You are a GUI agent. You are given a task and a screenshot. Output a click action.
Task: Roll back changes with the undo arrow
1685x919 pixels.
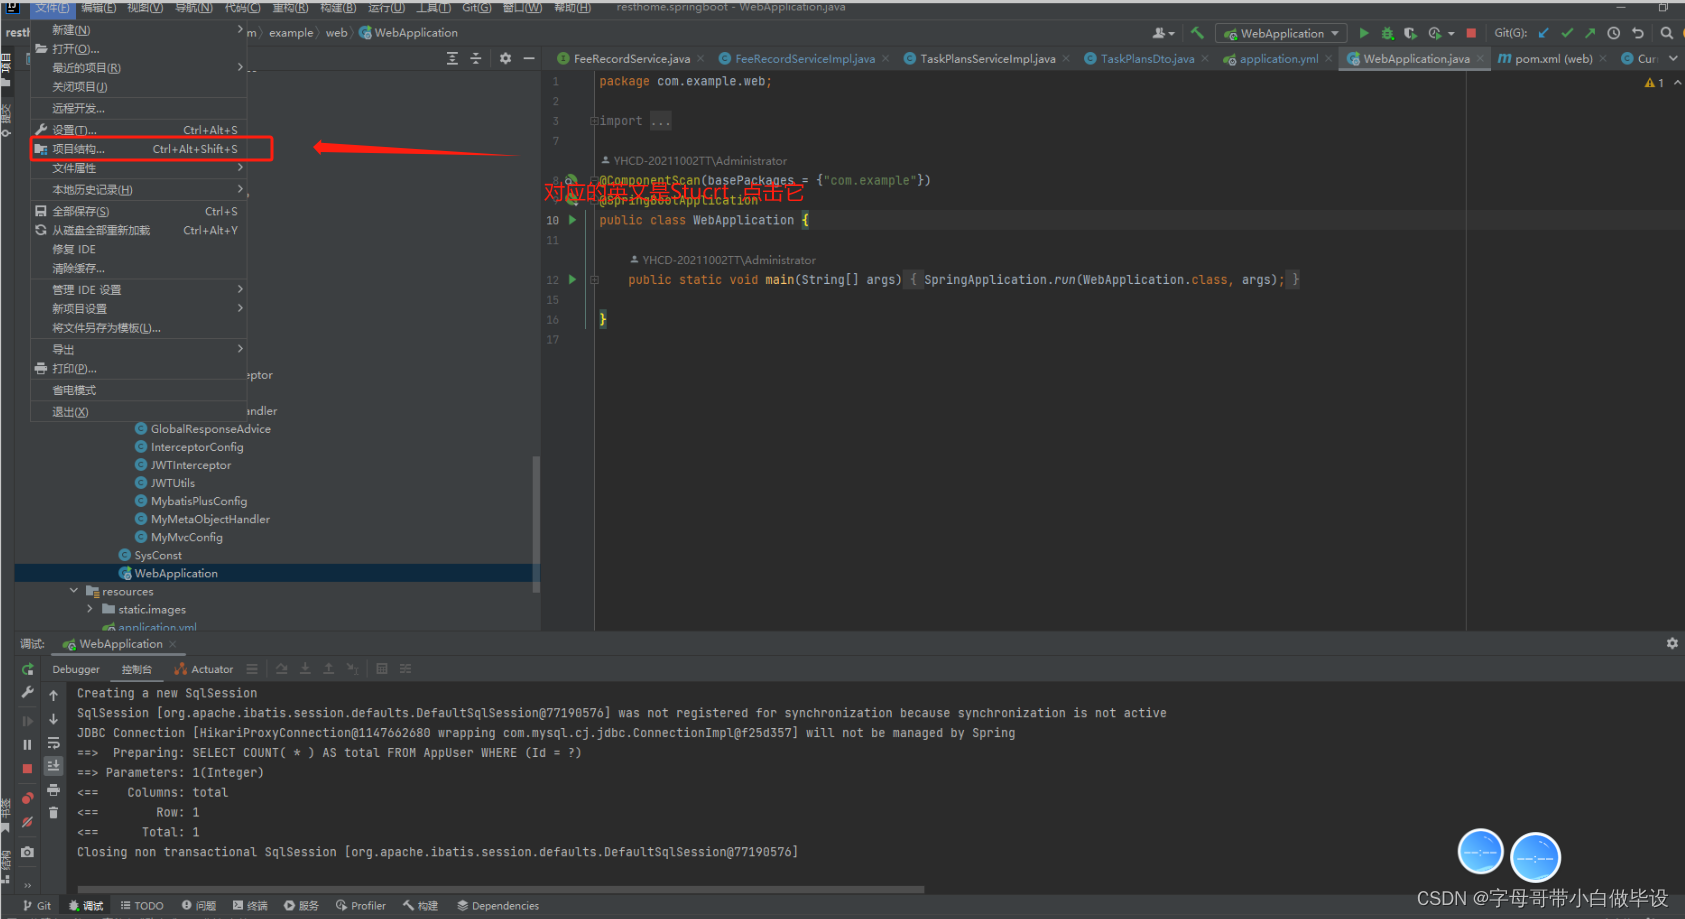point(1638,33)
